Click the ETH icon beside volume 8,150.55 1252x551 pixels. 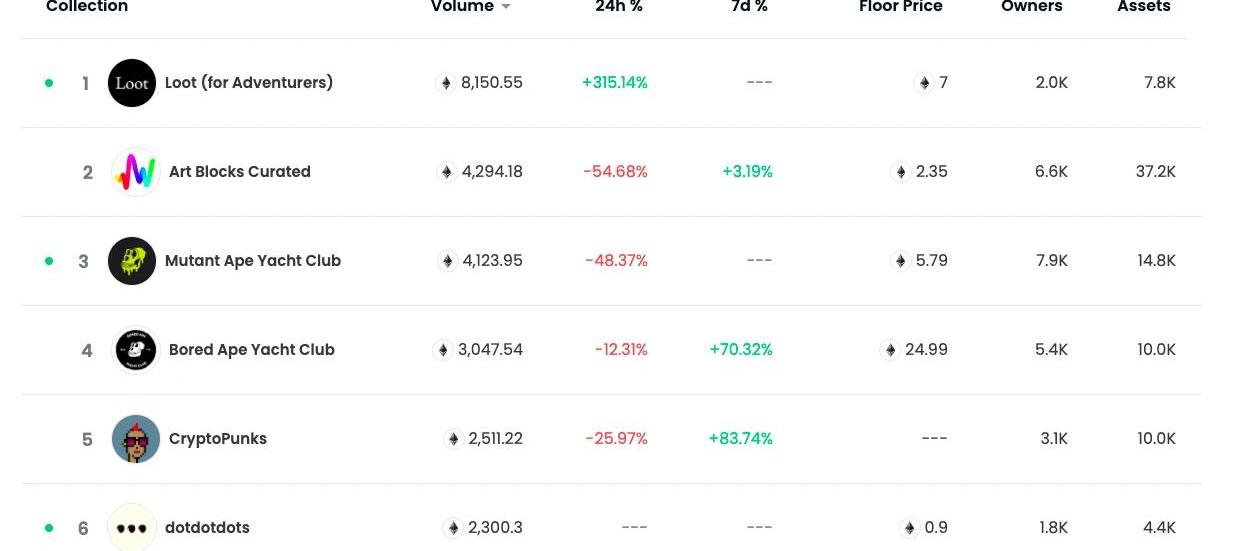(x=446, y=83)
